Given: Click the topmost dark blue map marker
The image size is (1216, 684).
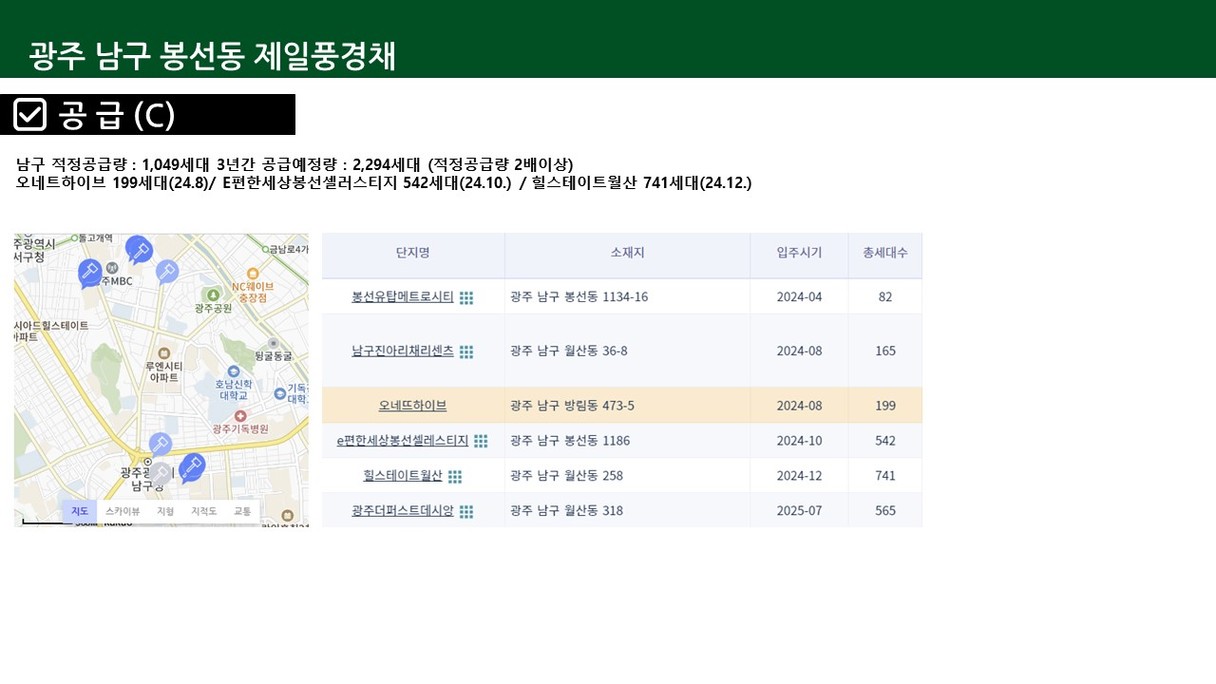Looking at the screenshot, I should pyautogui.click(x=138, y=248).
